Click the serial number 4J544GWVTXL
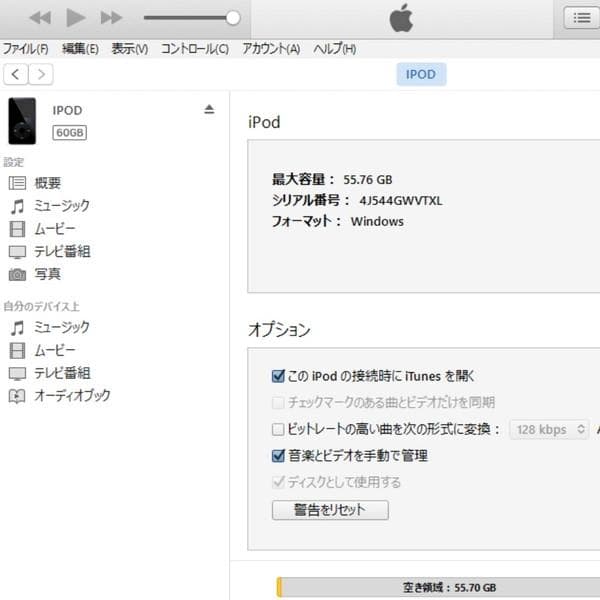This screenshot has height=600, width=600. 401,201
